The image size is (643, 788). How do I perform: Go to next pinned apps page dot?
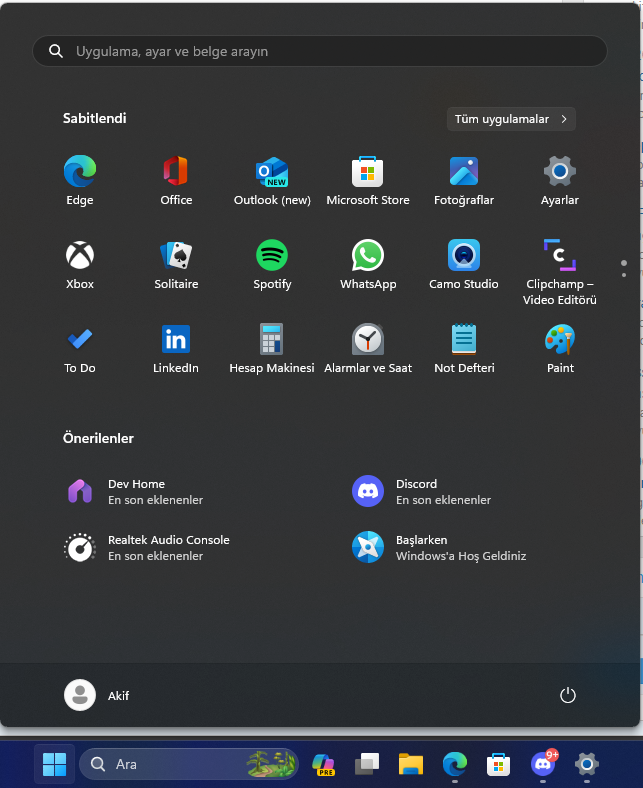624,275
